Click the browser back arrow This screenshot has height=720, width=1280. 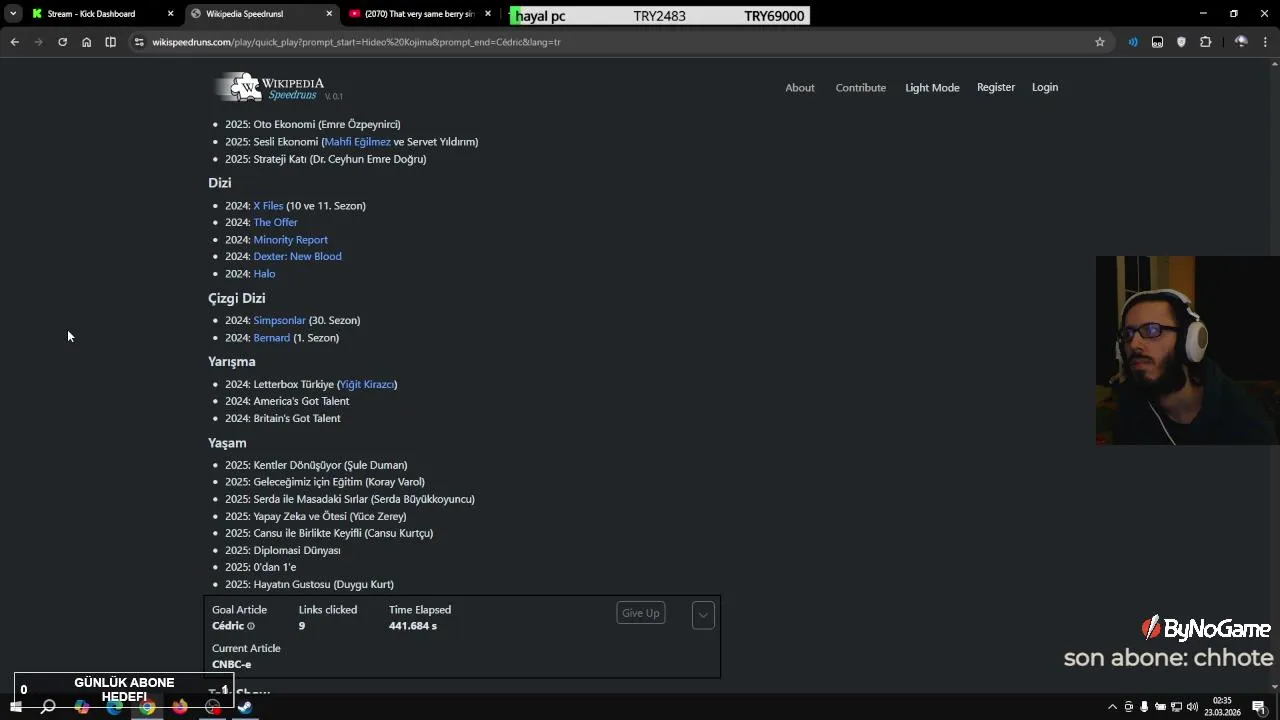tap(14, 42)
